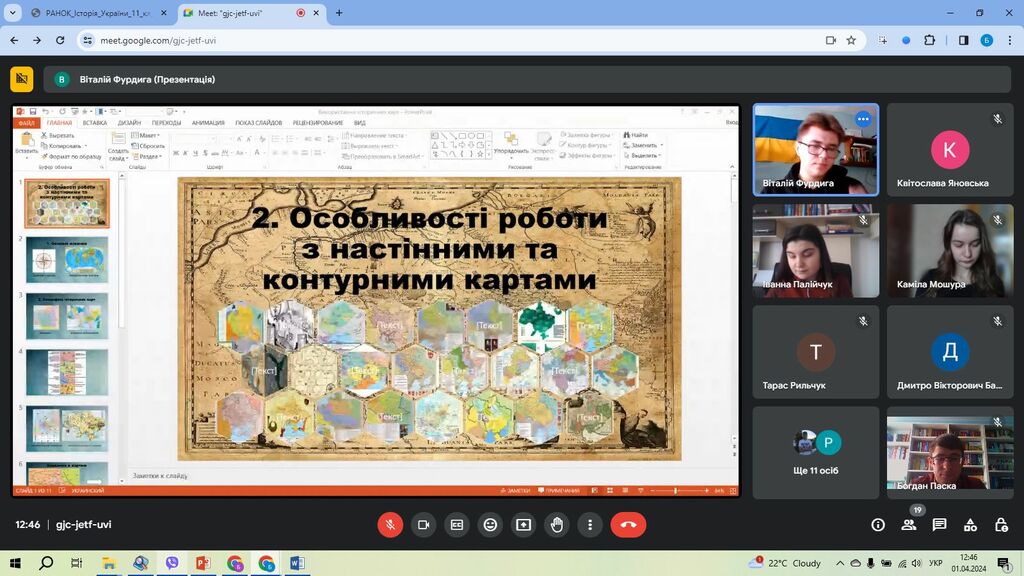Viewport: 1024px width, 576px height.
Task: Toggle the camera on or off
Action: [x=423, y=525]
